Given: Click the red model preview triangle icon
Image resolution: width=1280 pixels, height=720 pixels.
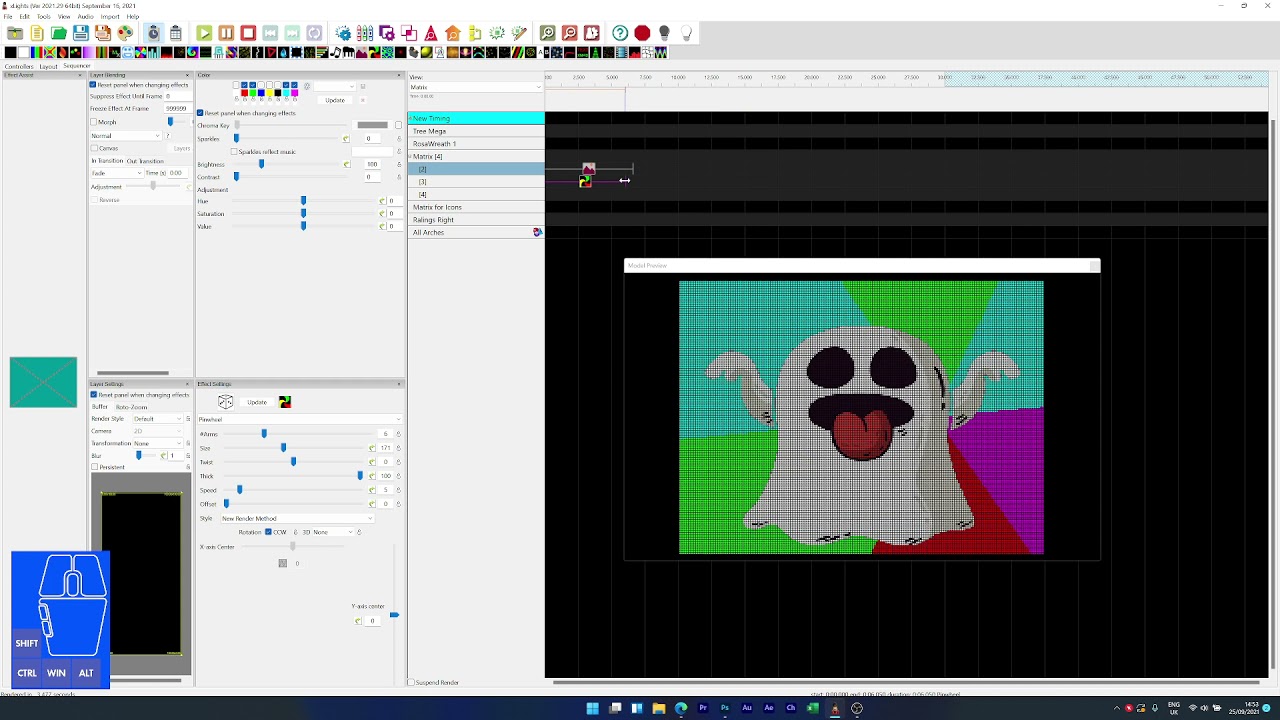Looking at the screenshot, I should tap(431, 33).
